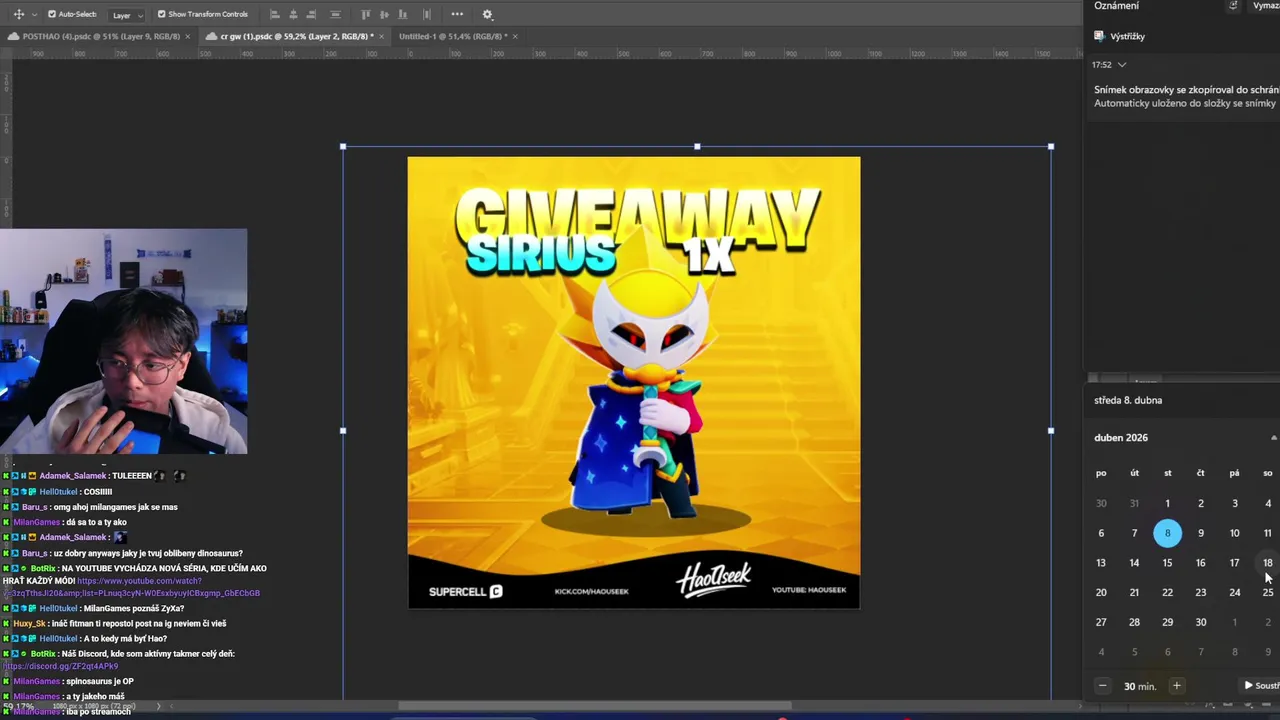Select day 24 in calendar
Image resolution: width=1280 pixels, height=720 pixels.
tap(1235, 593)
